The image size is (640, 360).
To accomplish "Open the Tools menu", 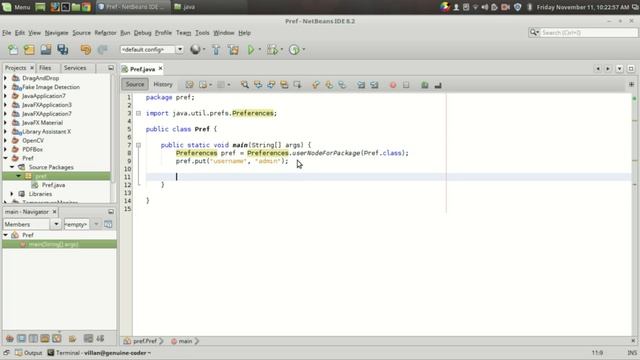I will click(202, 33).
